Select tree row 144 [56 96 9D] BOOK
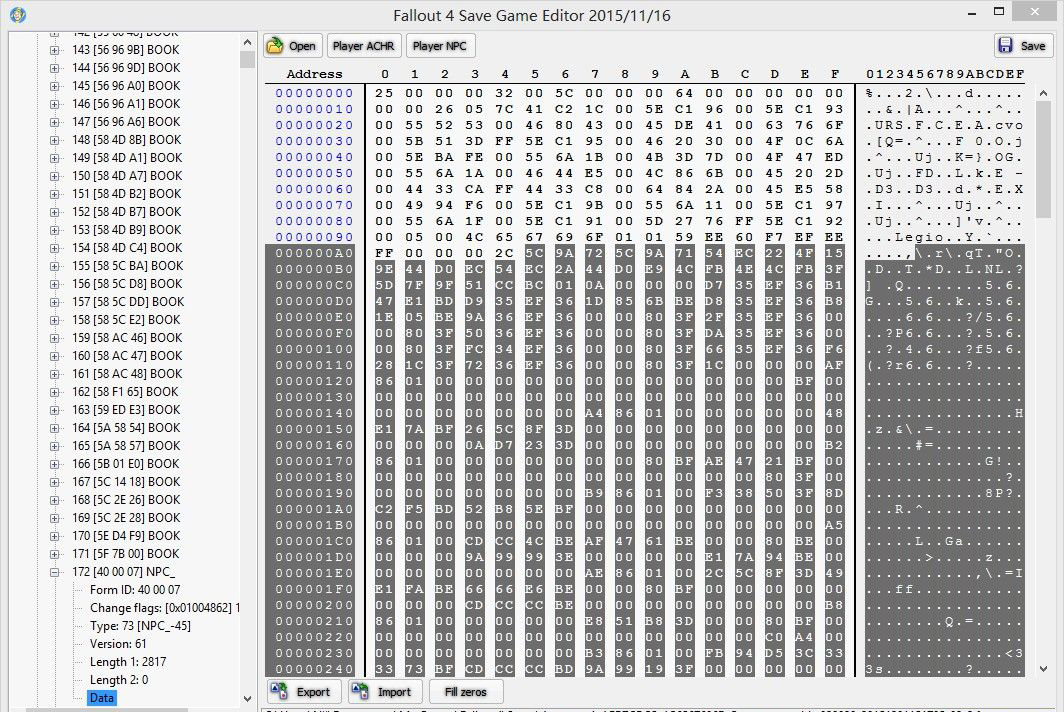 click(126, 68)
